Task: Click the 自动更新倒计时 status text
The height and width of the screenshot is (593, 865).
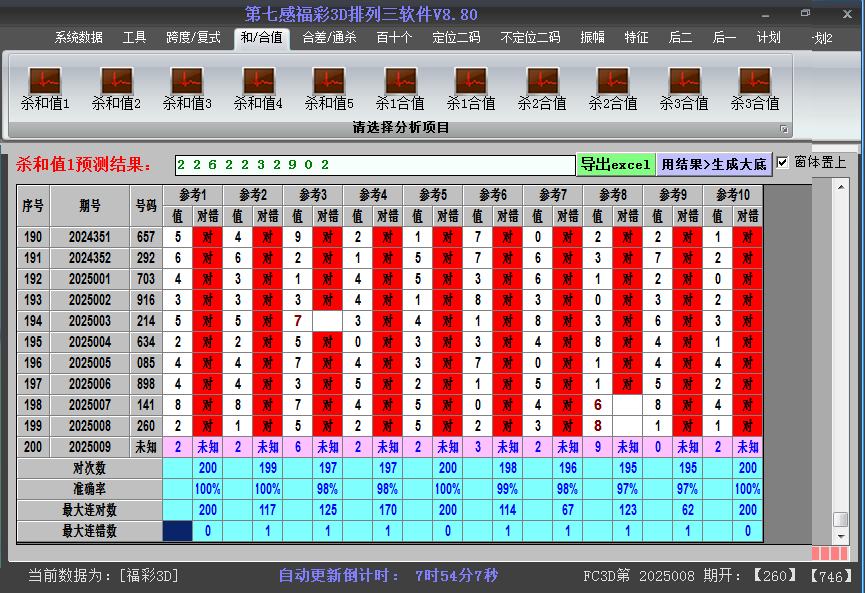Action: tap(388, 575)
